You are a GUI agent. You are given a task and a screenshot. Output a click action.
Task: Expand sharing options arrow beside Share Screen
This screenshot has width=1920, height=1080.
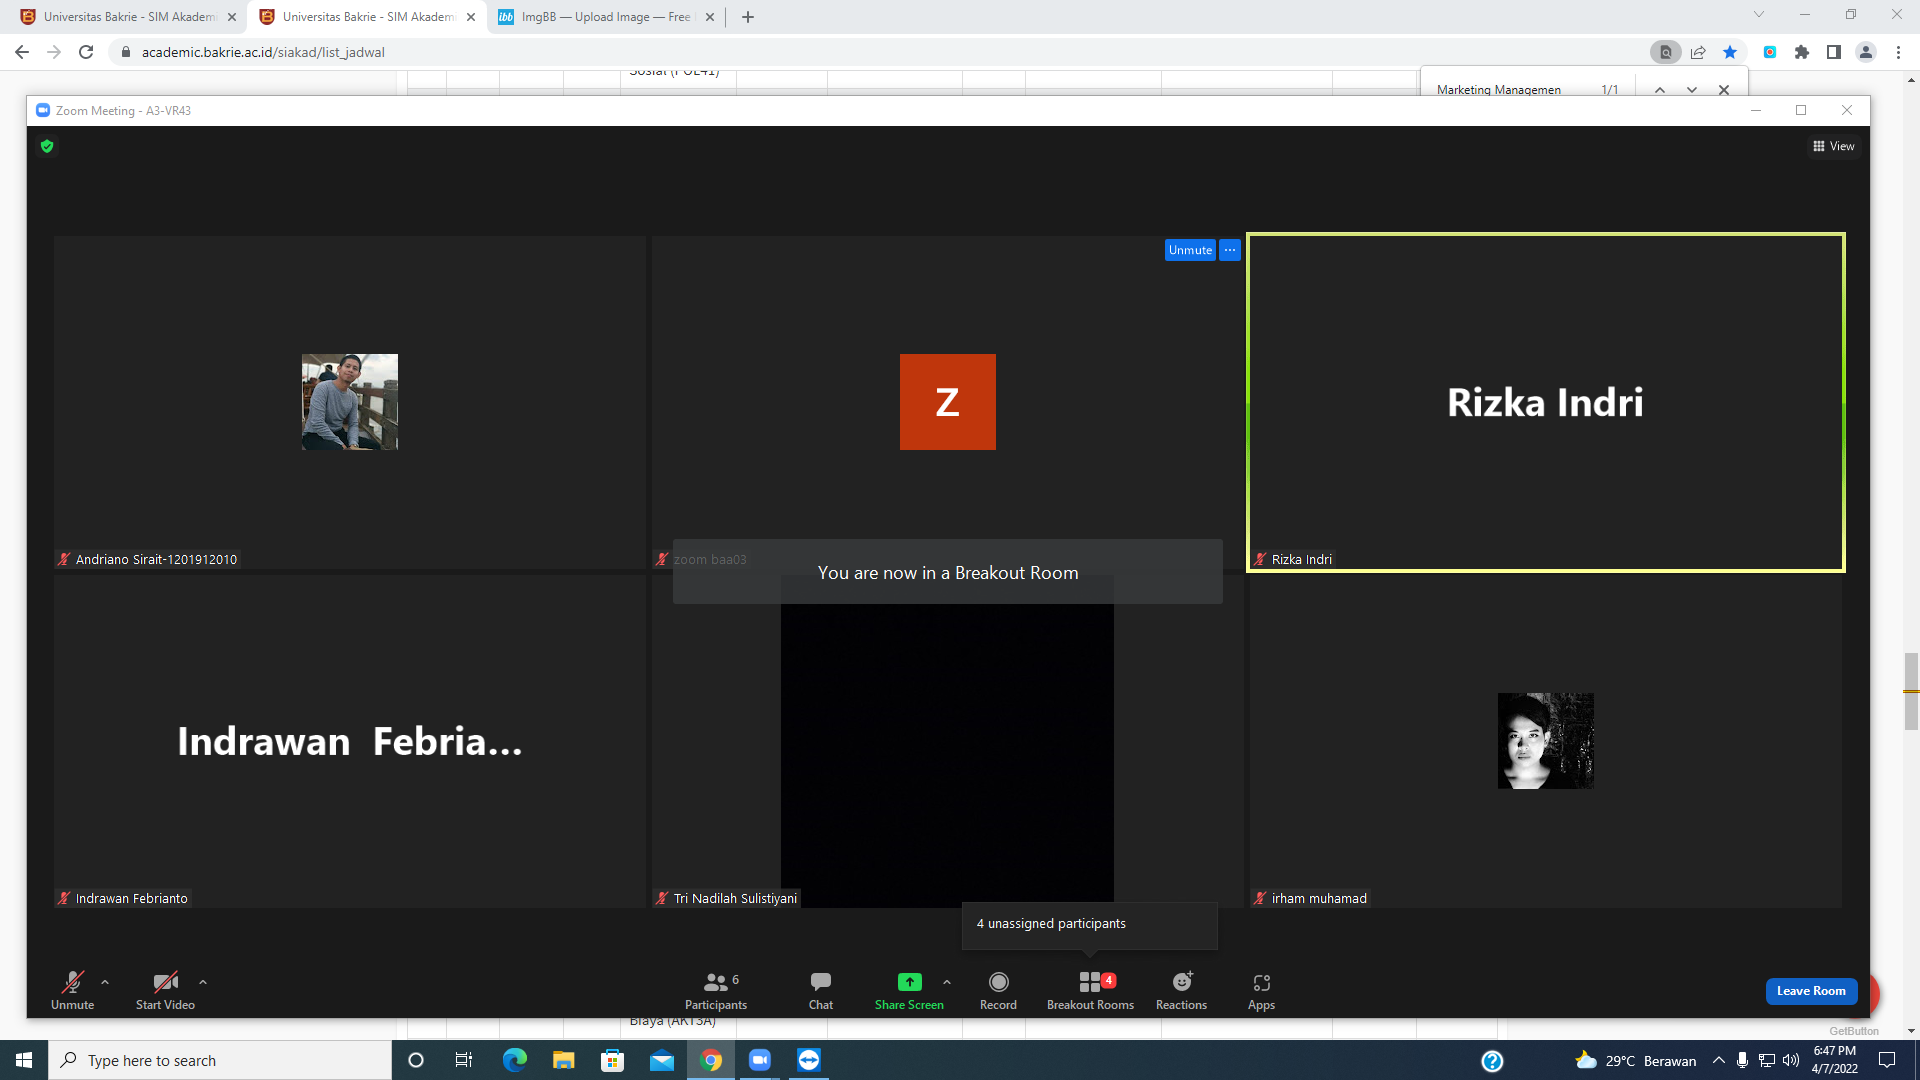coord(947,982)
